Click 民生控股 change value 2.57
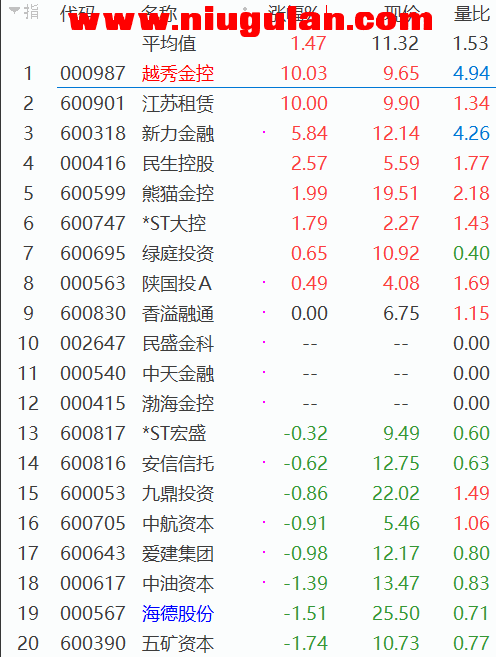496x657 pixels. (x=309, y=163)
